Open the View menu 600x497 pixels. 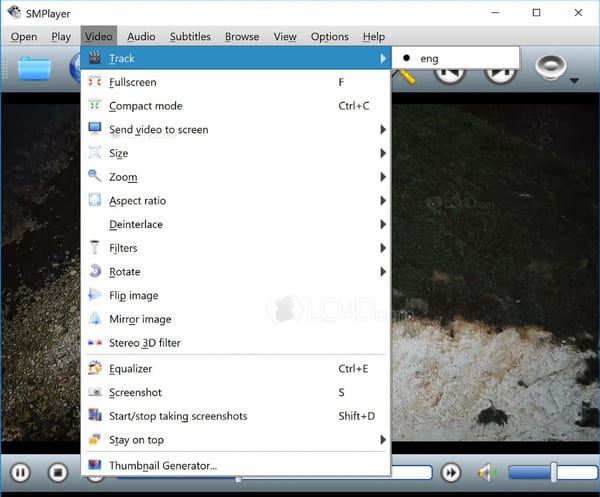285,37
